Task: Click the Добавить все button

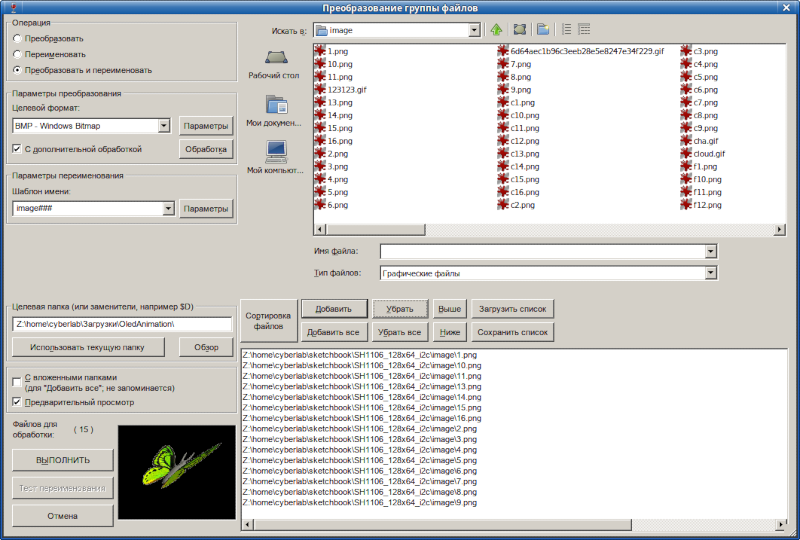Action: (333, 332)
